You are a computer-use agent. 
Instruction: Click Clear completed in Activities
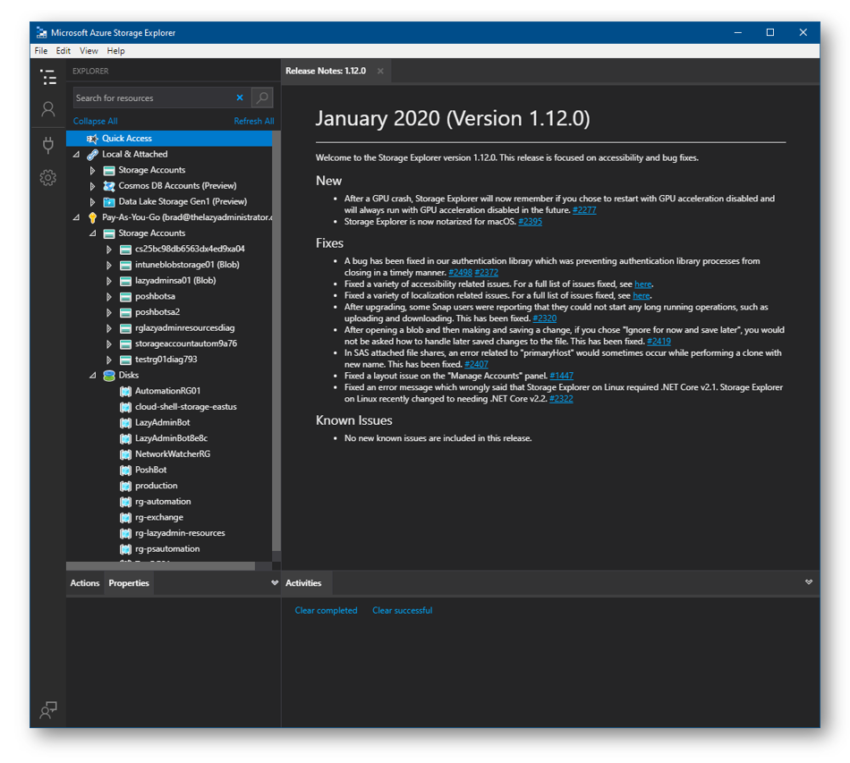(x=326, y=611)
